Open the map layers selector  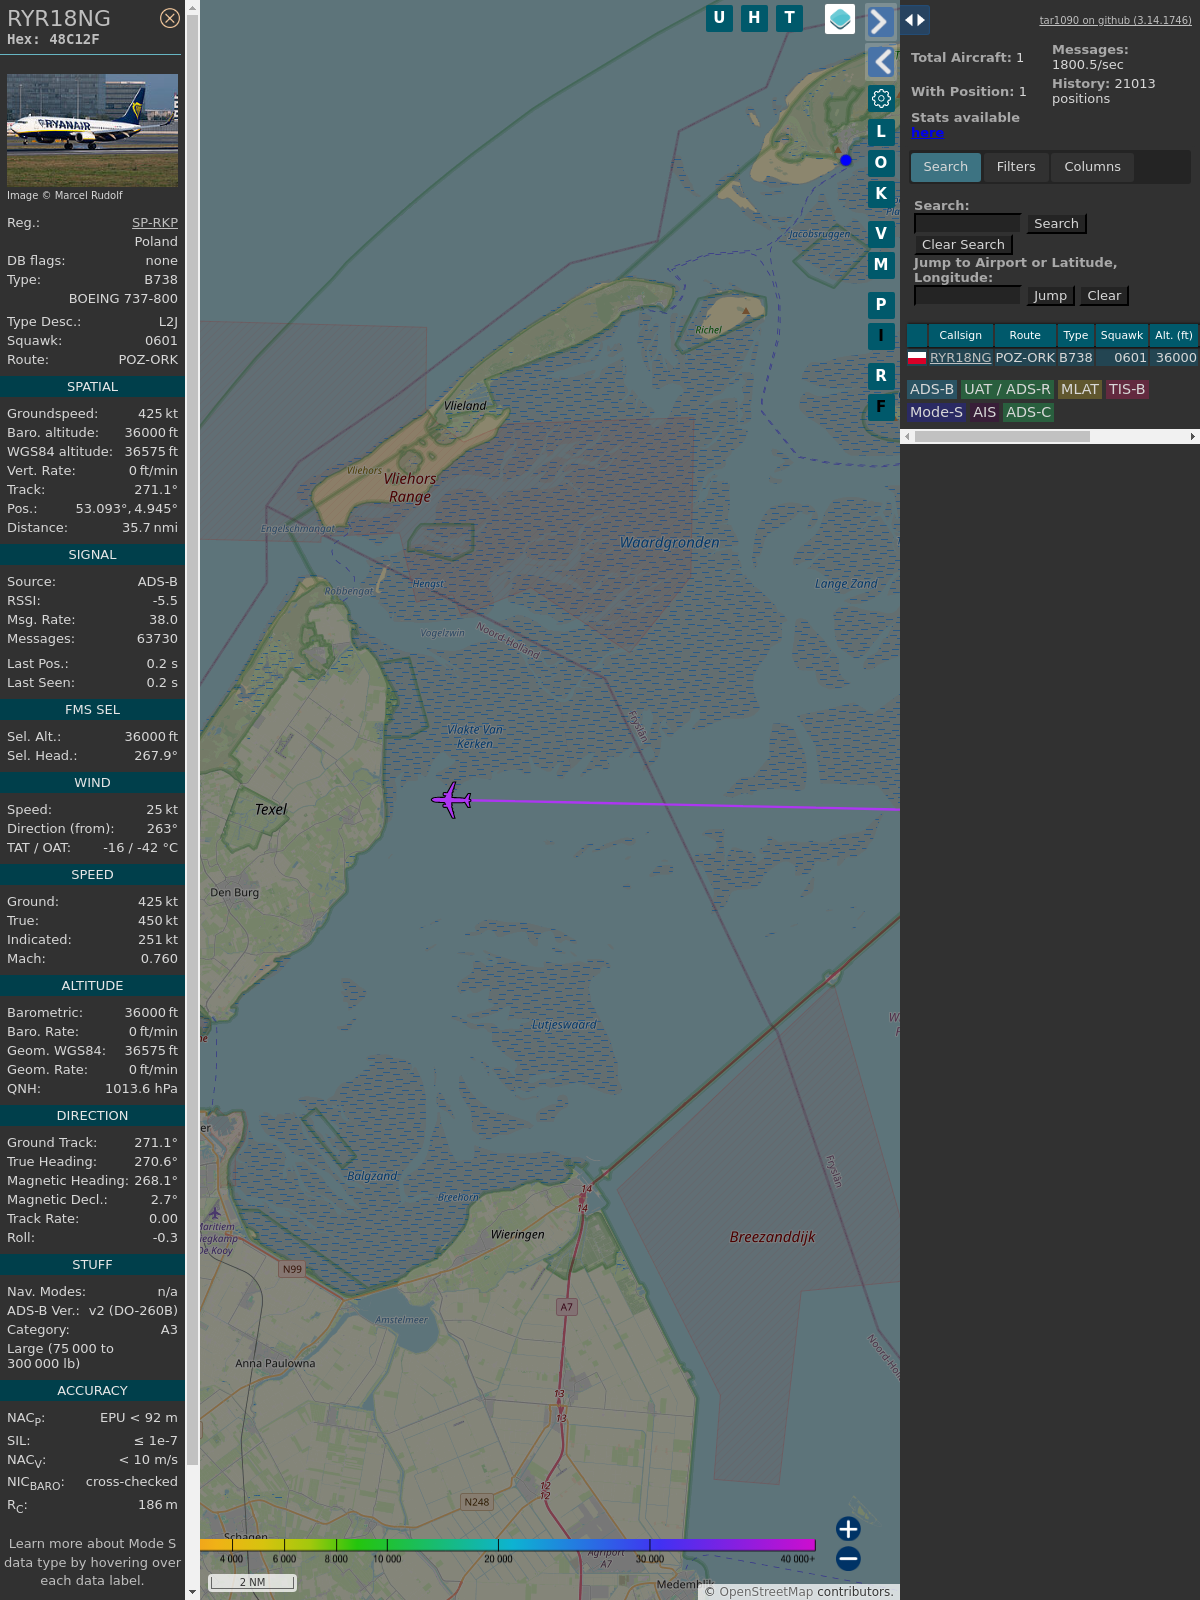point(840,19)
